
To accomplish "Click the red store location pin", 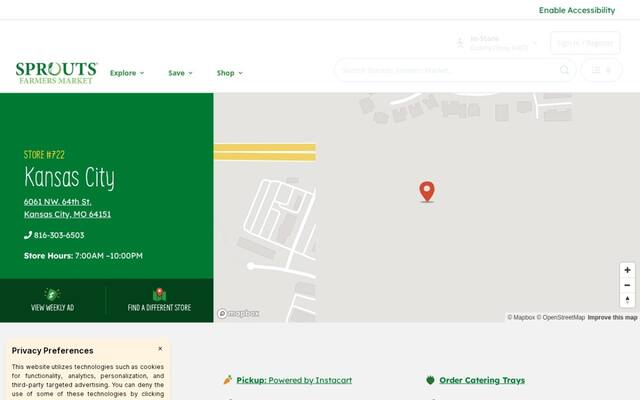I will click(x=427, y=191).
